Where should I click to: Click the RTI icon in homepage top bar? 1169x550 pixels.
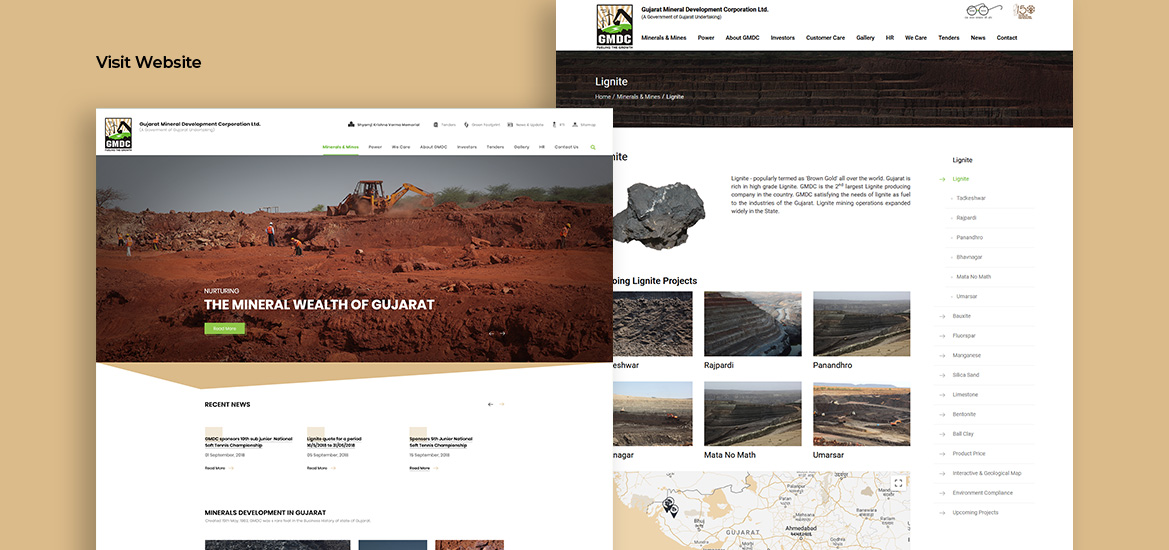pos(555,124)
